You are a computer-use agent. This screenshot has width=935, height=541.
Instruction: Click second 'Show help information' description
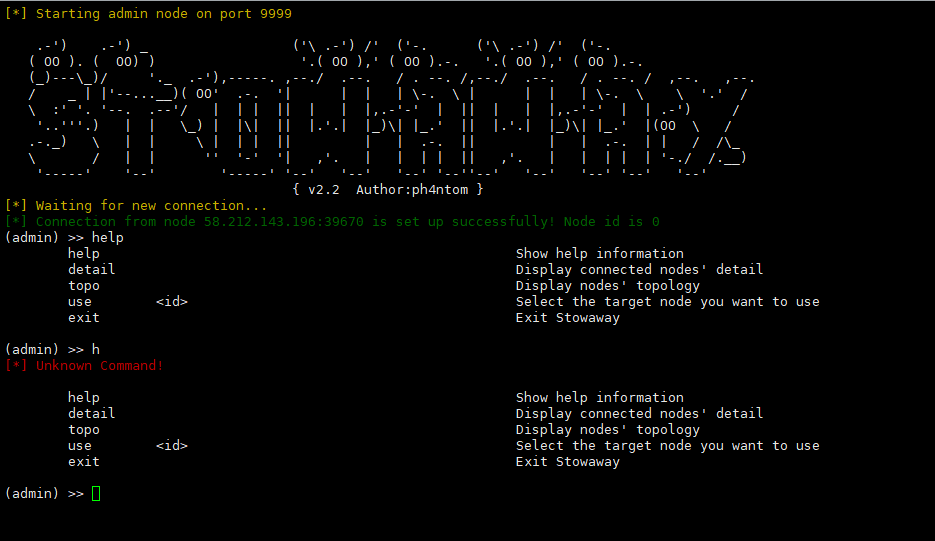tap(599, 397)
